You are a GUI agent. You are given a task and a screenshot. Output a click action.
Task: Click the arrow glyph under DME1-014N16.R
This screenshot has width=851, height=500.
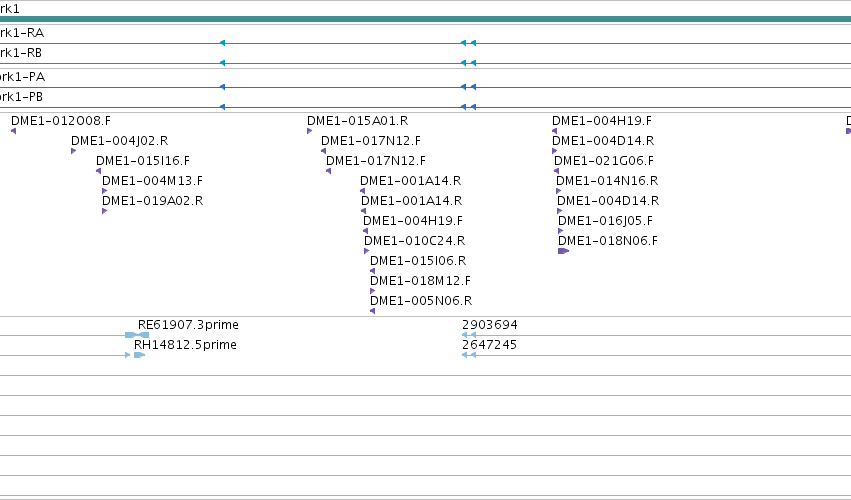click(x=558, y=191)
